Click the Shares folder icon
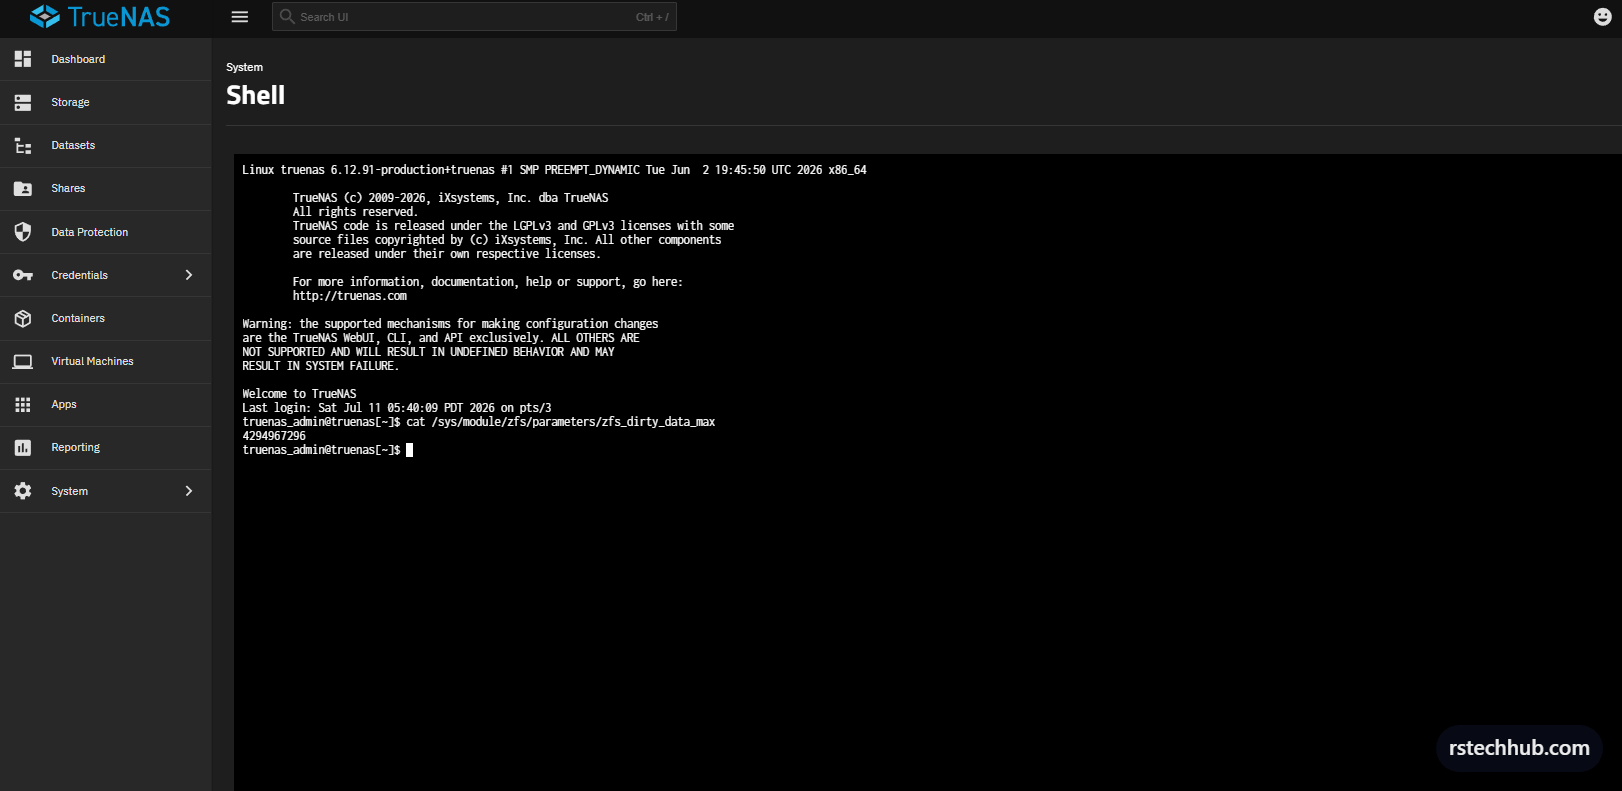1622x791 pixels. (x=23, y=189)
